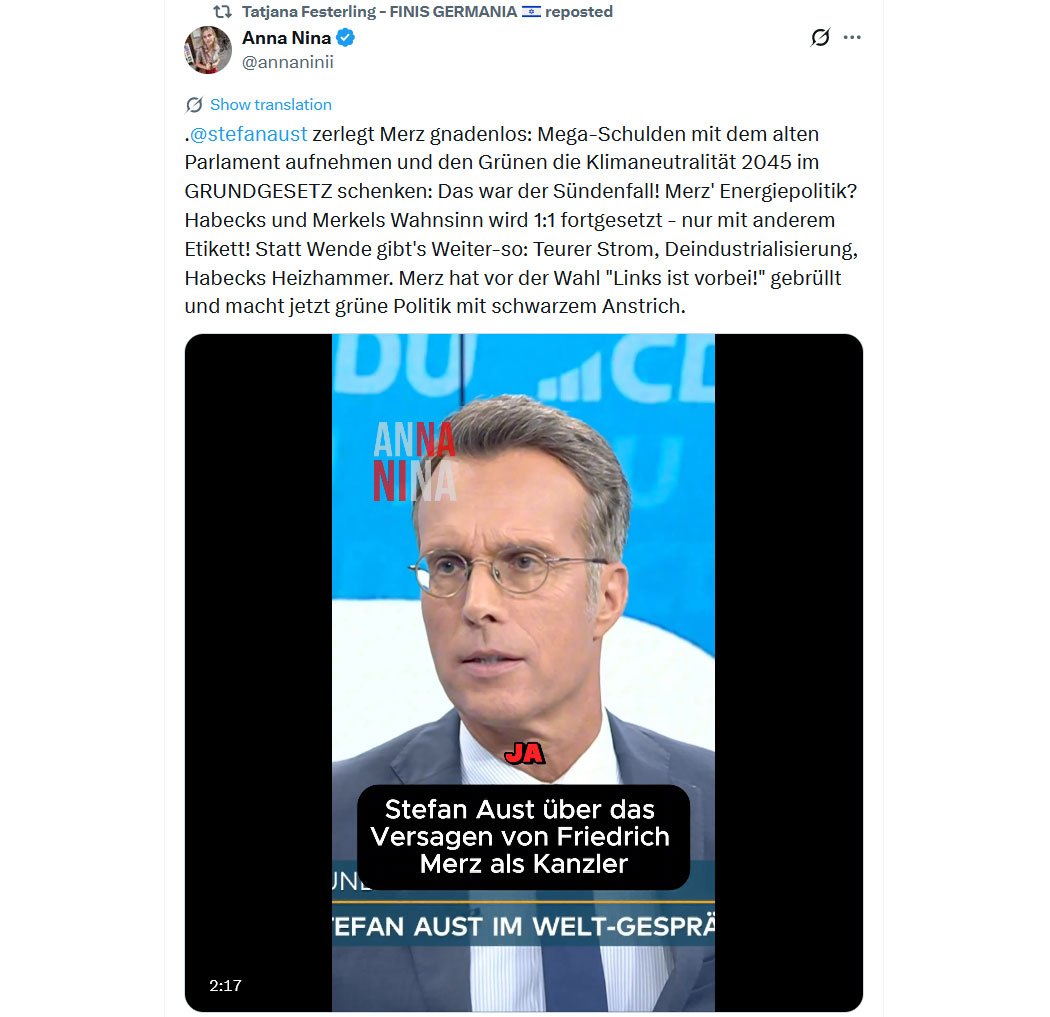The image size is (1050, 1017).
Task: Open the reposter Tatjana Festerling's profile
Action: pyautogui.click(x=379, y=11)
